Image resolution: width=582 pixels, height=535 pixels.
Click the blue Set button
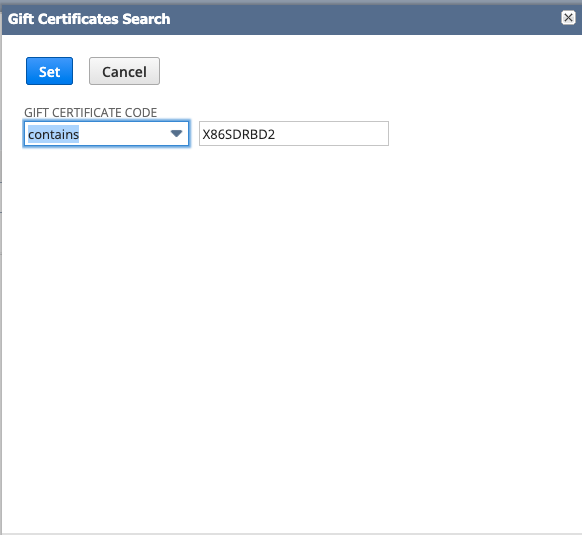click(x=49, y=71)
